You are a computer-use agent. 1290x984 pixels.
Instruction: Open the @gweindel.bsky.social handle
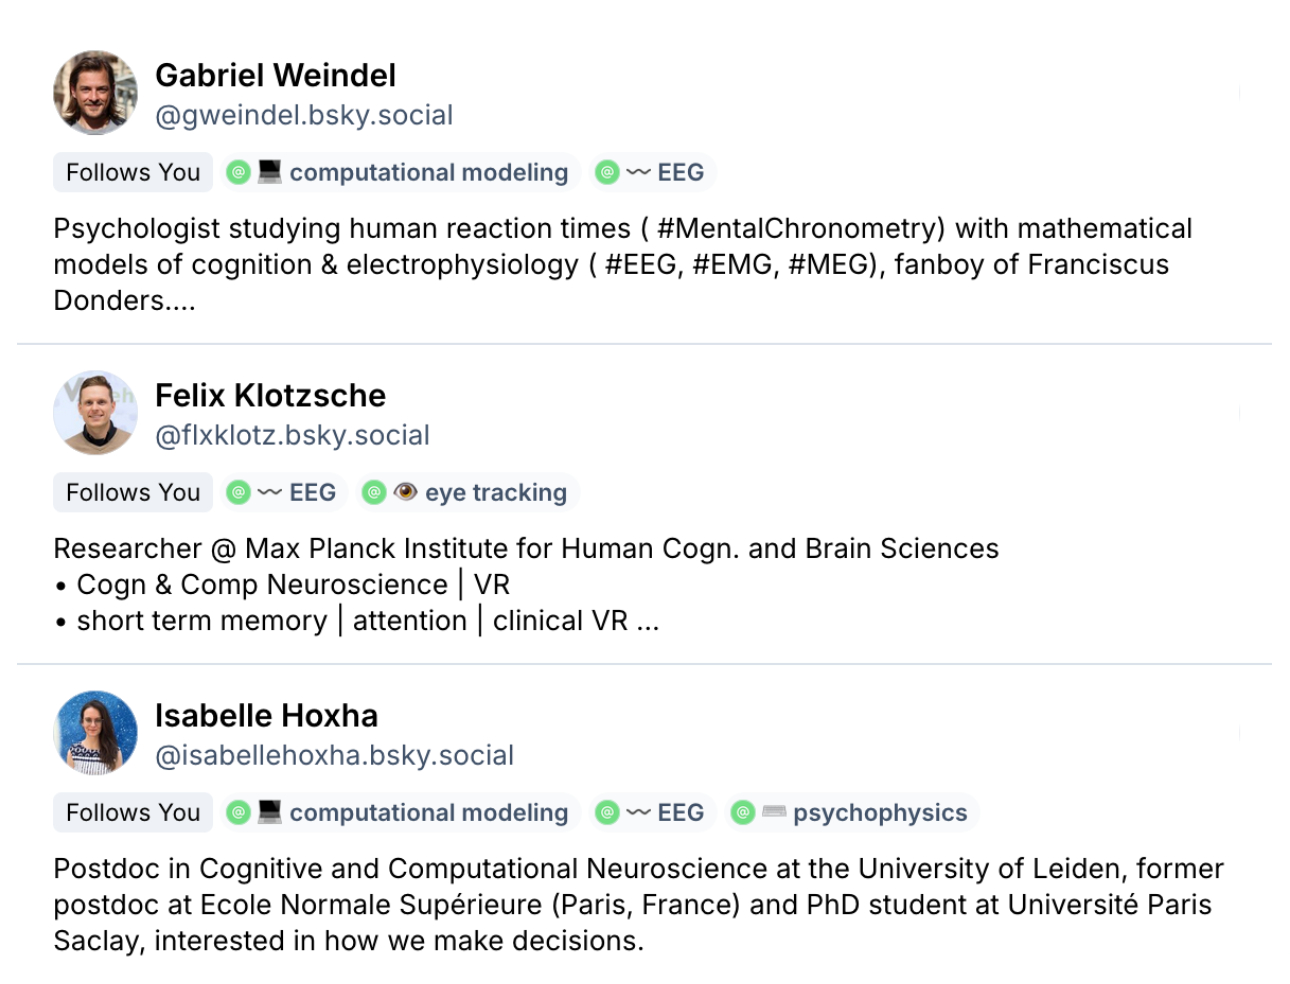tap(304, 115)
